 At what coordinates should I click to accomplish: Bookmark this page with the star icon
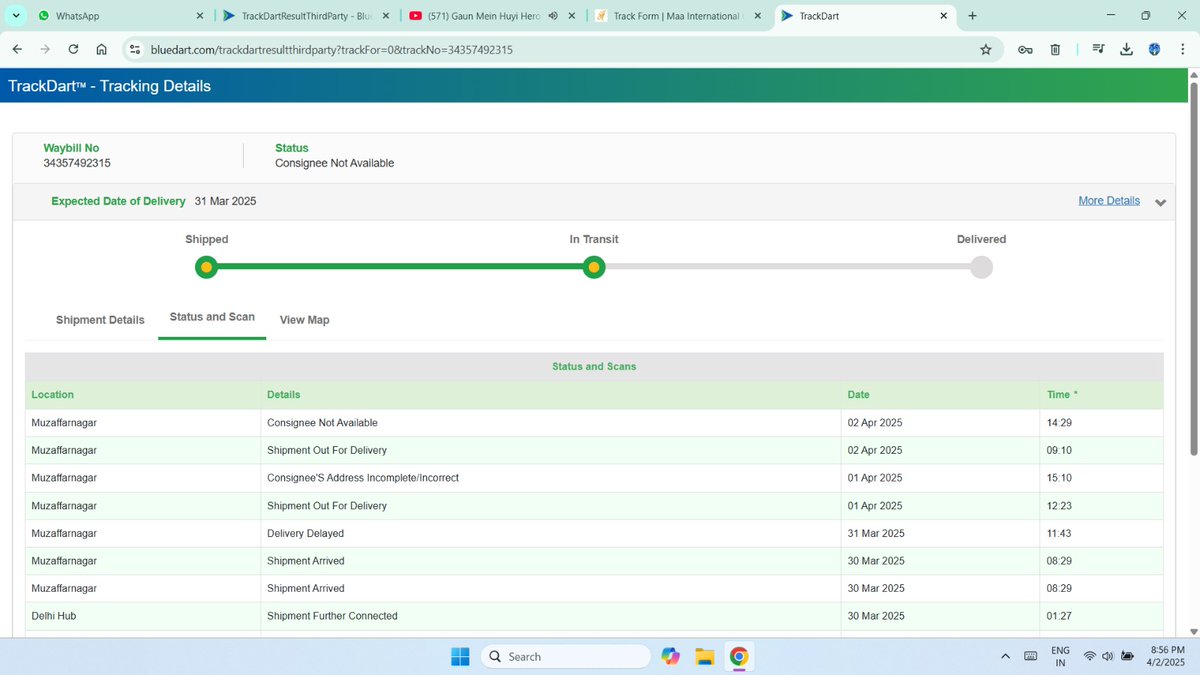click(985, 49)
